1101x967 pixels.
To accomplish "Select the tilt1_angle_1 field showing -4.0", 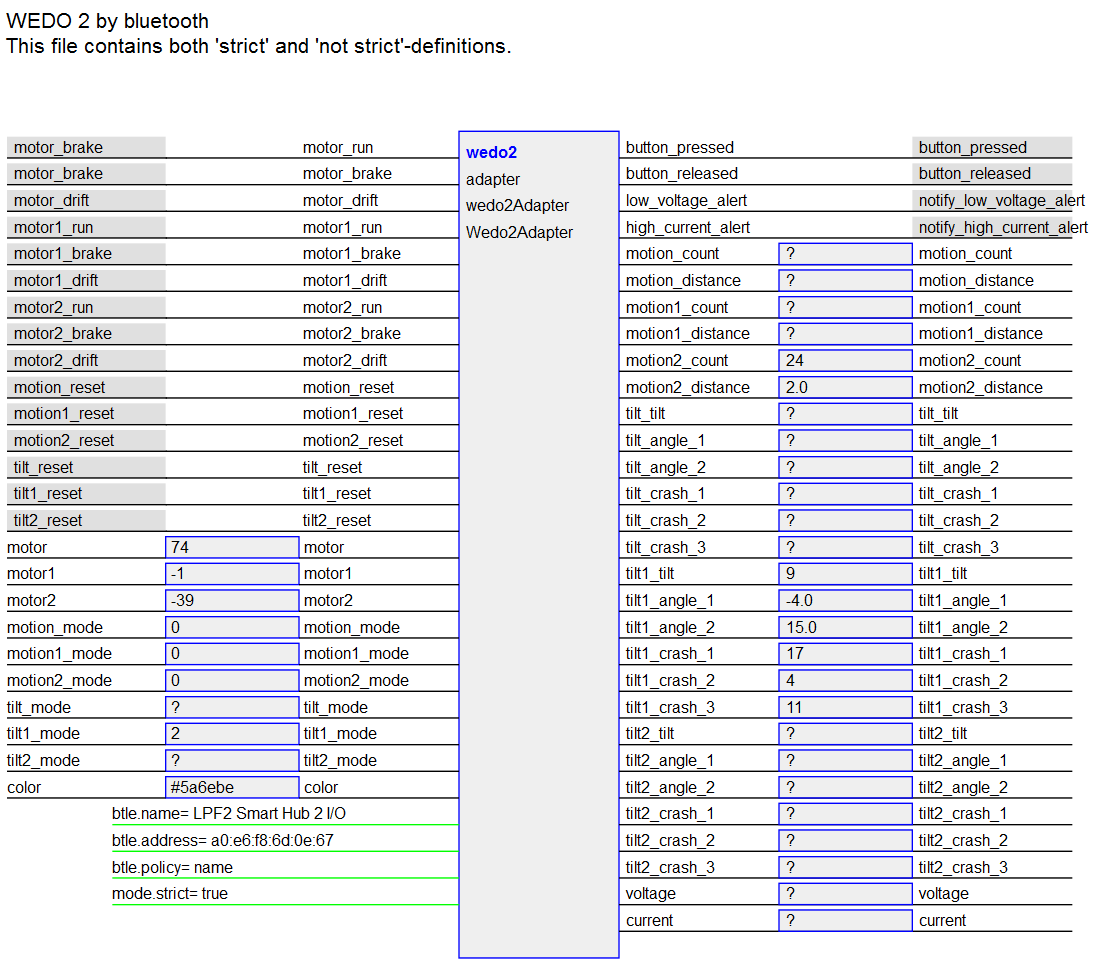I will pyautogui.click(x=845, y=600).
